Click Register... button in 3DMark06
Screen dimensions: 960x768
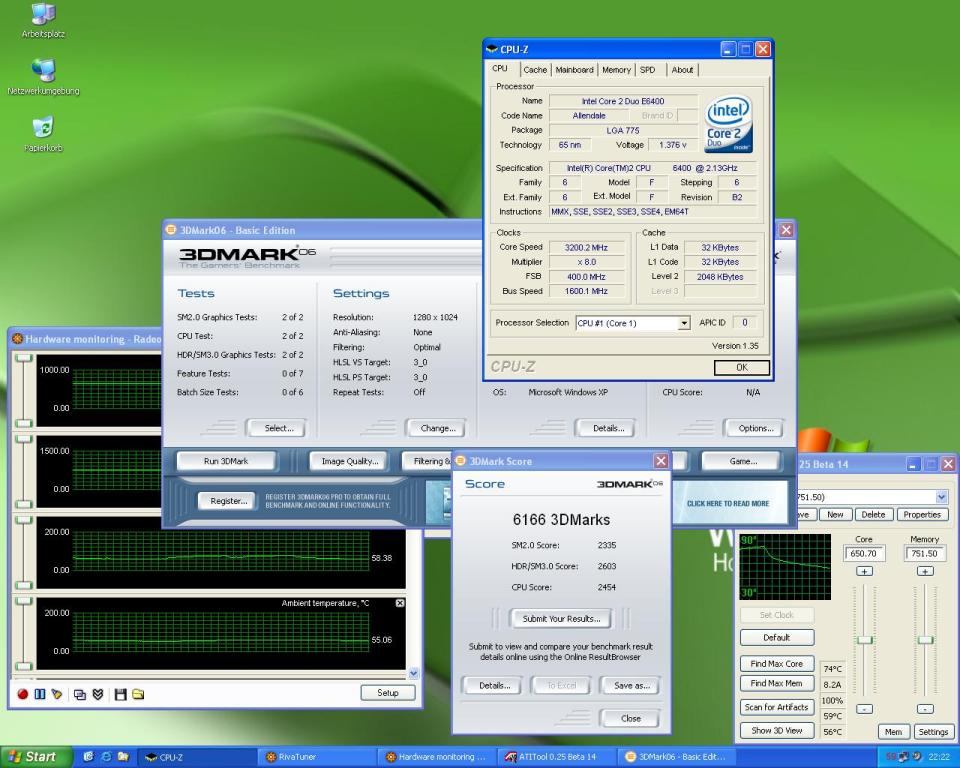click(x=228, y=501)
